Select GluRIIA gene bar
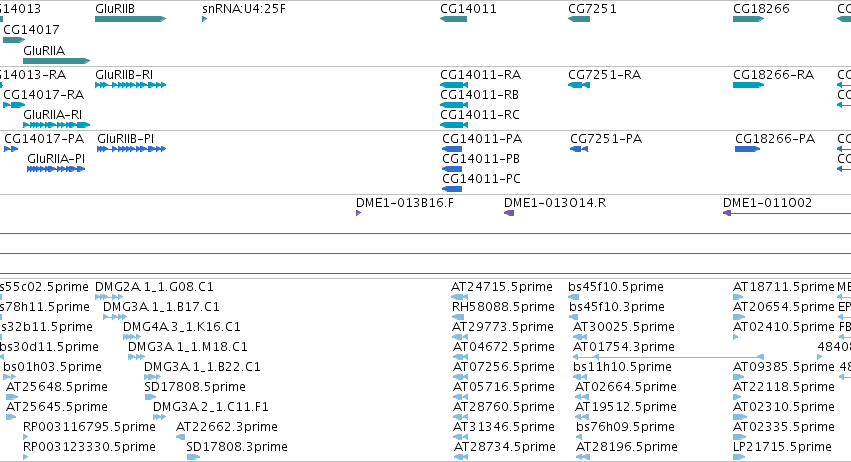The width and height of the screenshot is (851, 462). point(56,61)
